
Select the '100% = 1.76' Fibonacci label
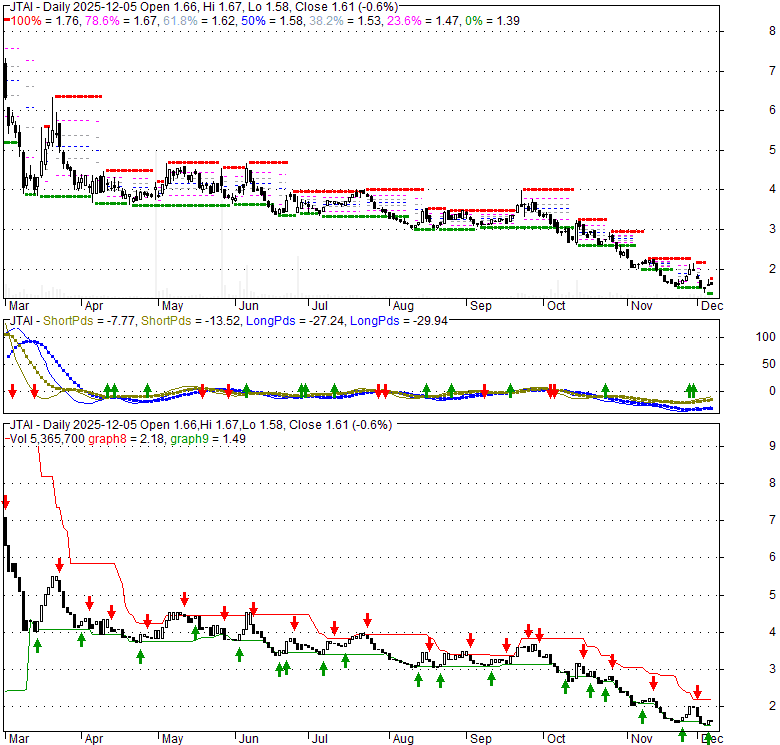coord(45,21)
